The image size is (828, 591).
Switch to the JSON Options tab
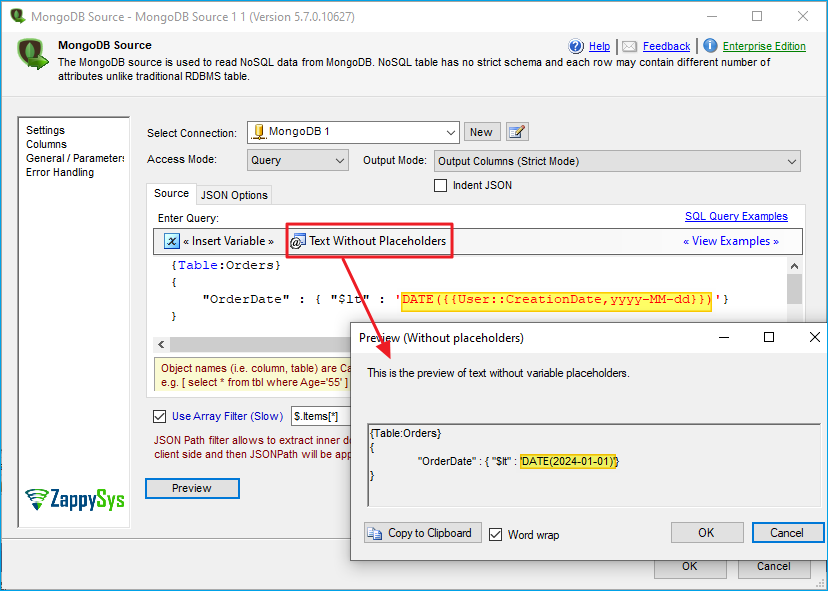coord(234,195)
